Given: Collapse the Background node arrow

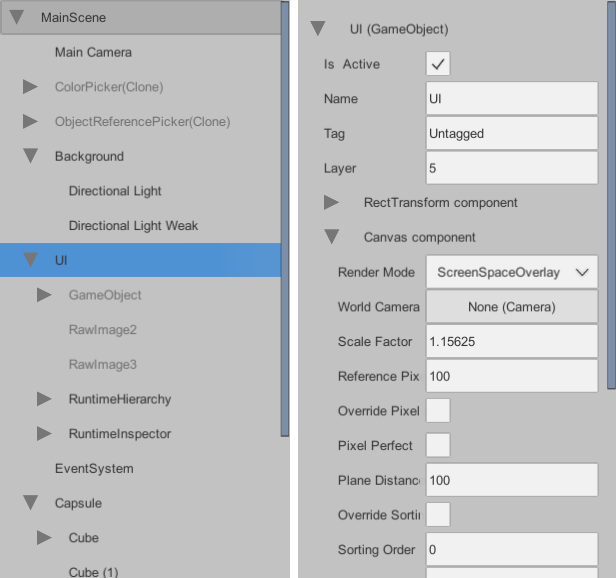Looking at the screenshot, I should click(x=30, y=156).
